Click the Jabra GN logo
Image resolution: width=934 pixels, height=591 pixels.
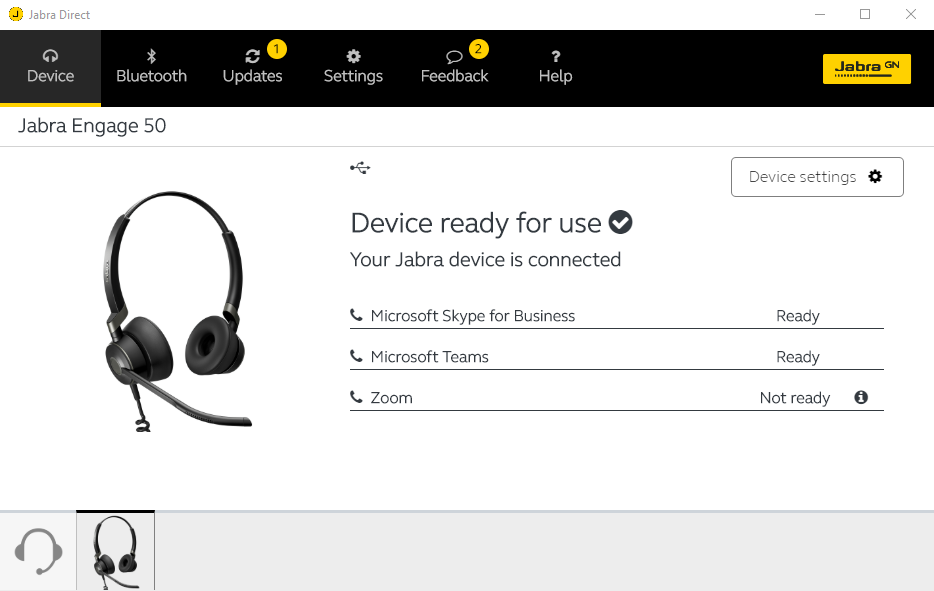[867, 69]
